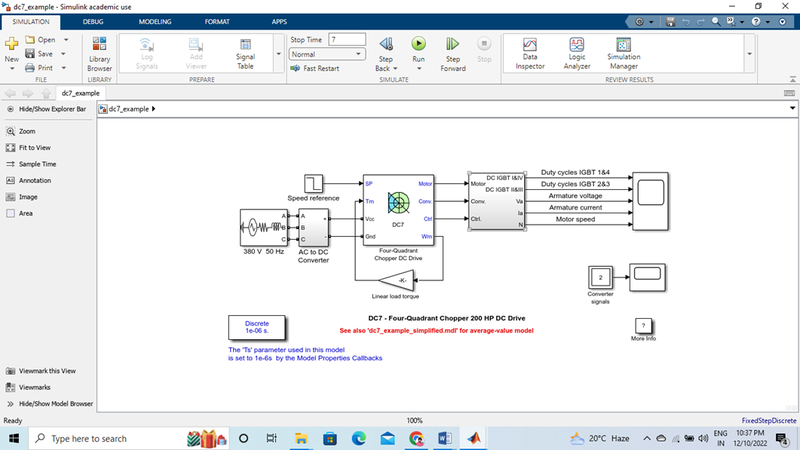
Task: Click the FixedStepDiscrete solver link
Action: tap(768, 420)
